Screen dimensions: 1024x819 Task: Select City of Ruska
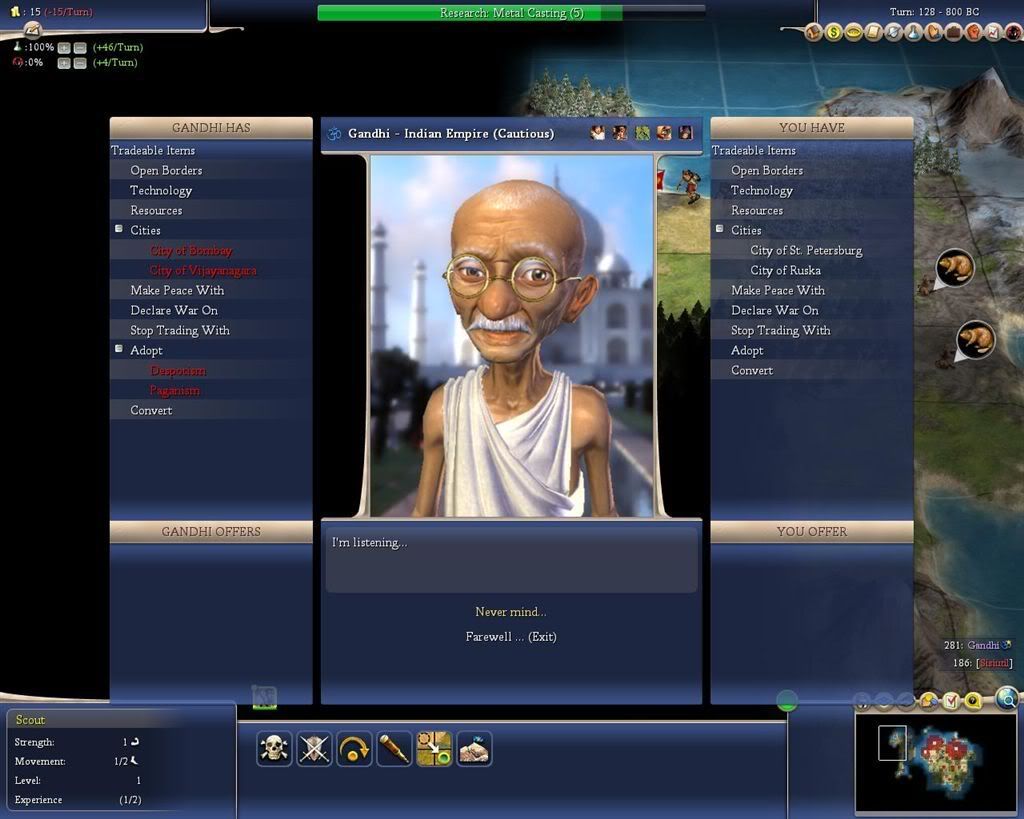tap(785, 270)
